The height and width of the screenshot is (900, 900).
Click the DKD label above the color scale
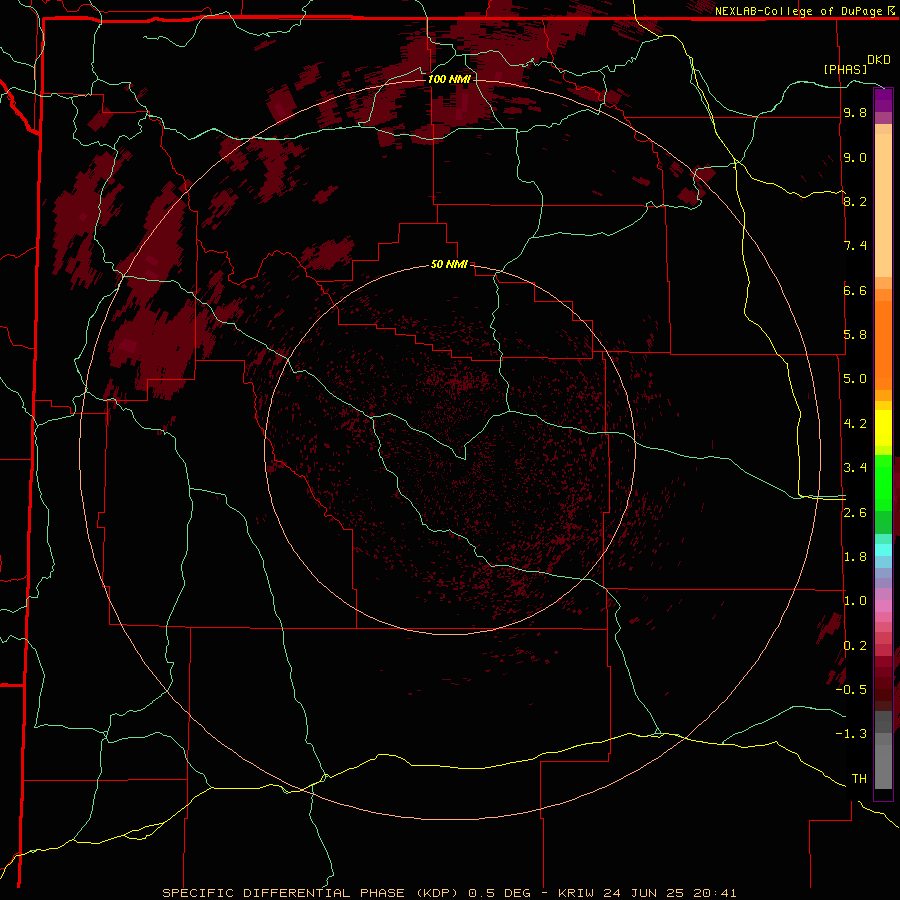click(879, 60)
